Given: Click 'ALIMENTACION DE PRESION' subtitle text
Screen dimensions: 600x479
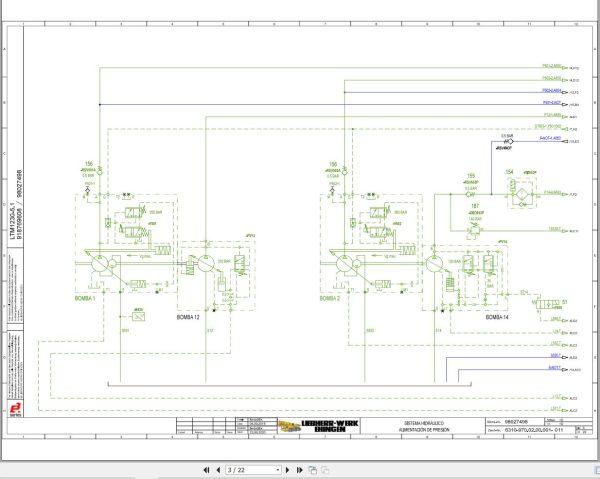Looking at the screenshot, I should [x=424, y=430].
